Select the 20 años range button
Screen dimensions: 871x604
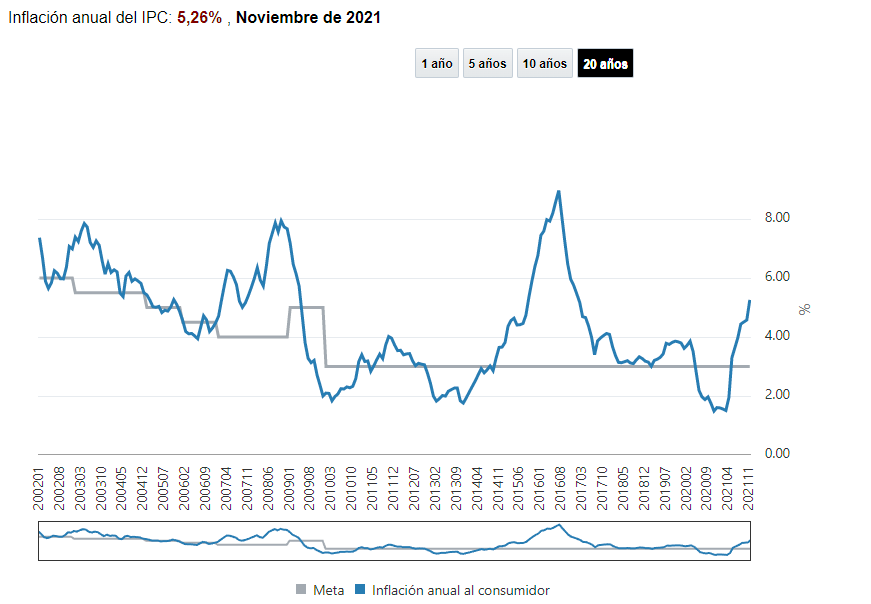click(x=605, y=63)
